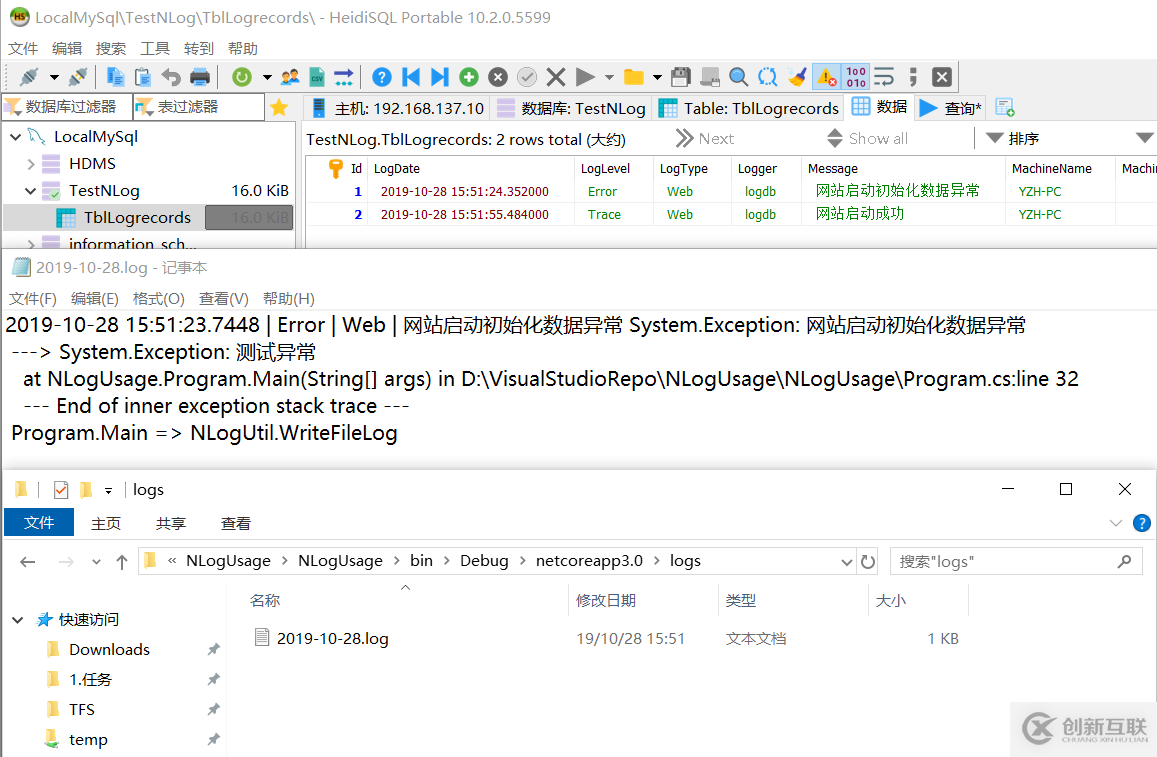Click inside the Explorer search logs box
Image resolution: width=1157 pixels, height=757 pixels.
point(1005,561)
